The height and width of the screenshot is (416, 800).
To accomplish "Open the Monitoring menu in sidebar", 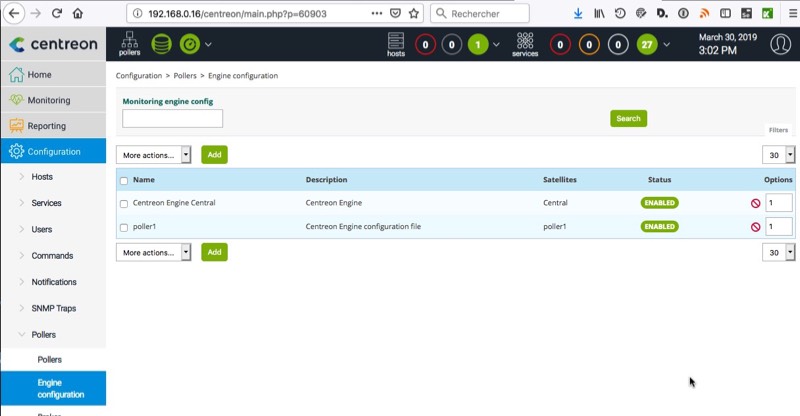I will click(x=48, y=101).
